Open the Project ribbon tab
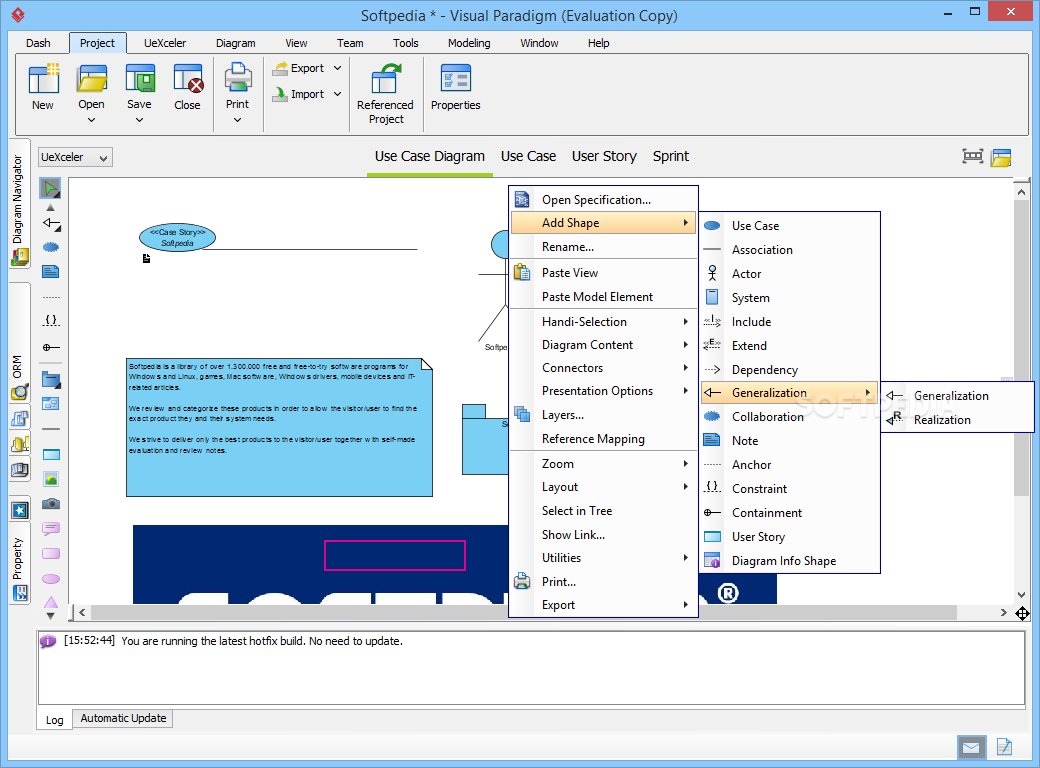This screenshot has height=768, width=1040. (x=98, y=43)
